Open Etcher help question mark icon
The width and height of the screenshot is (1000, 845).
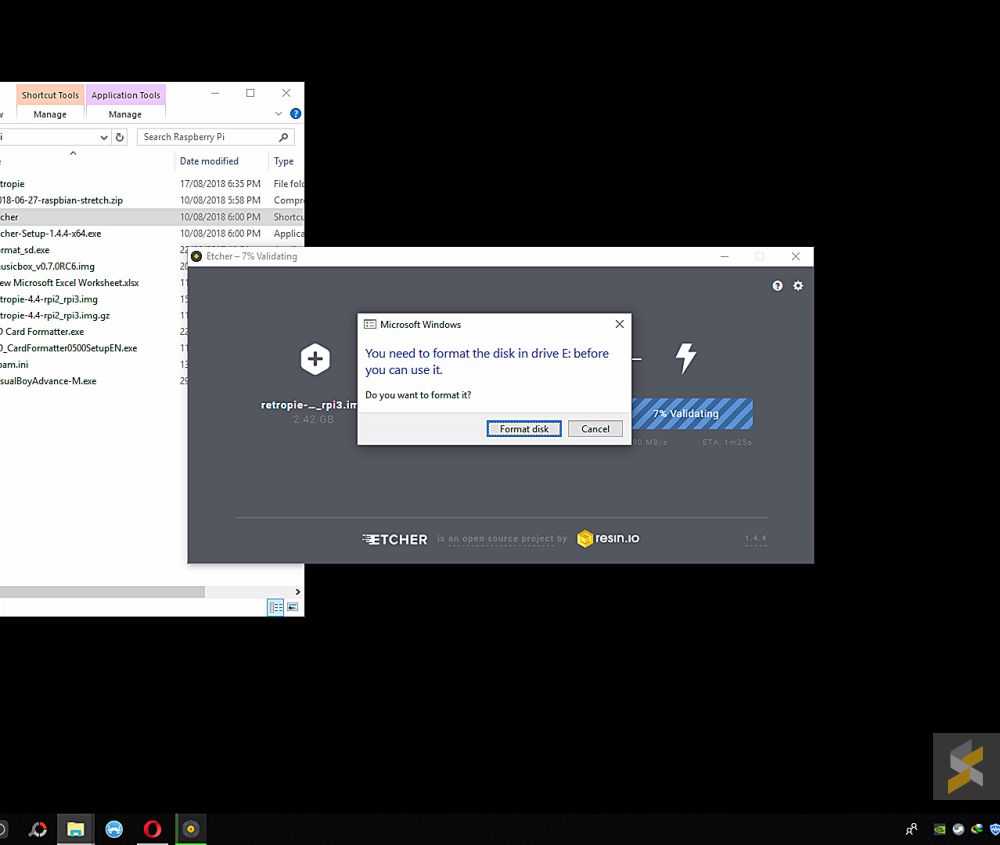pos(777,286)
